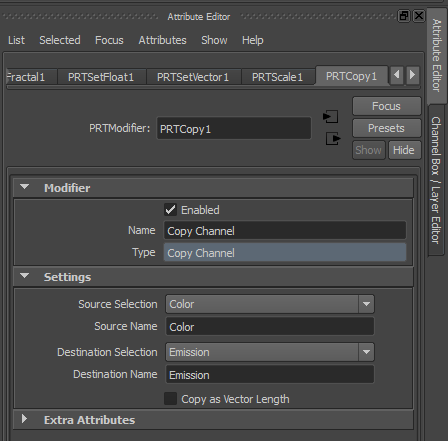
Task: Click the select output connection icon
Action: [x=333, y=138]
